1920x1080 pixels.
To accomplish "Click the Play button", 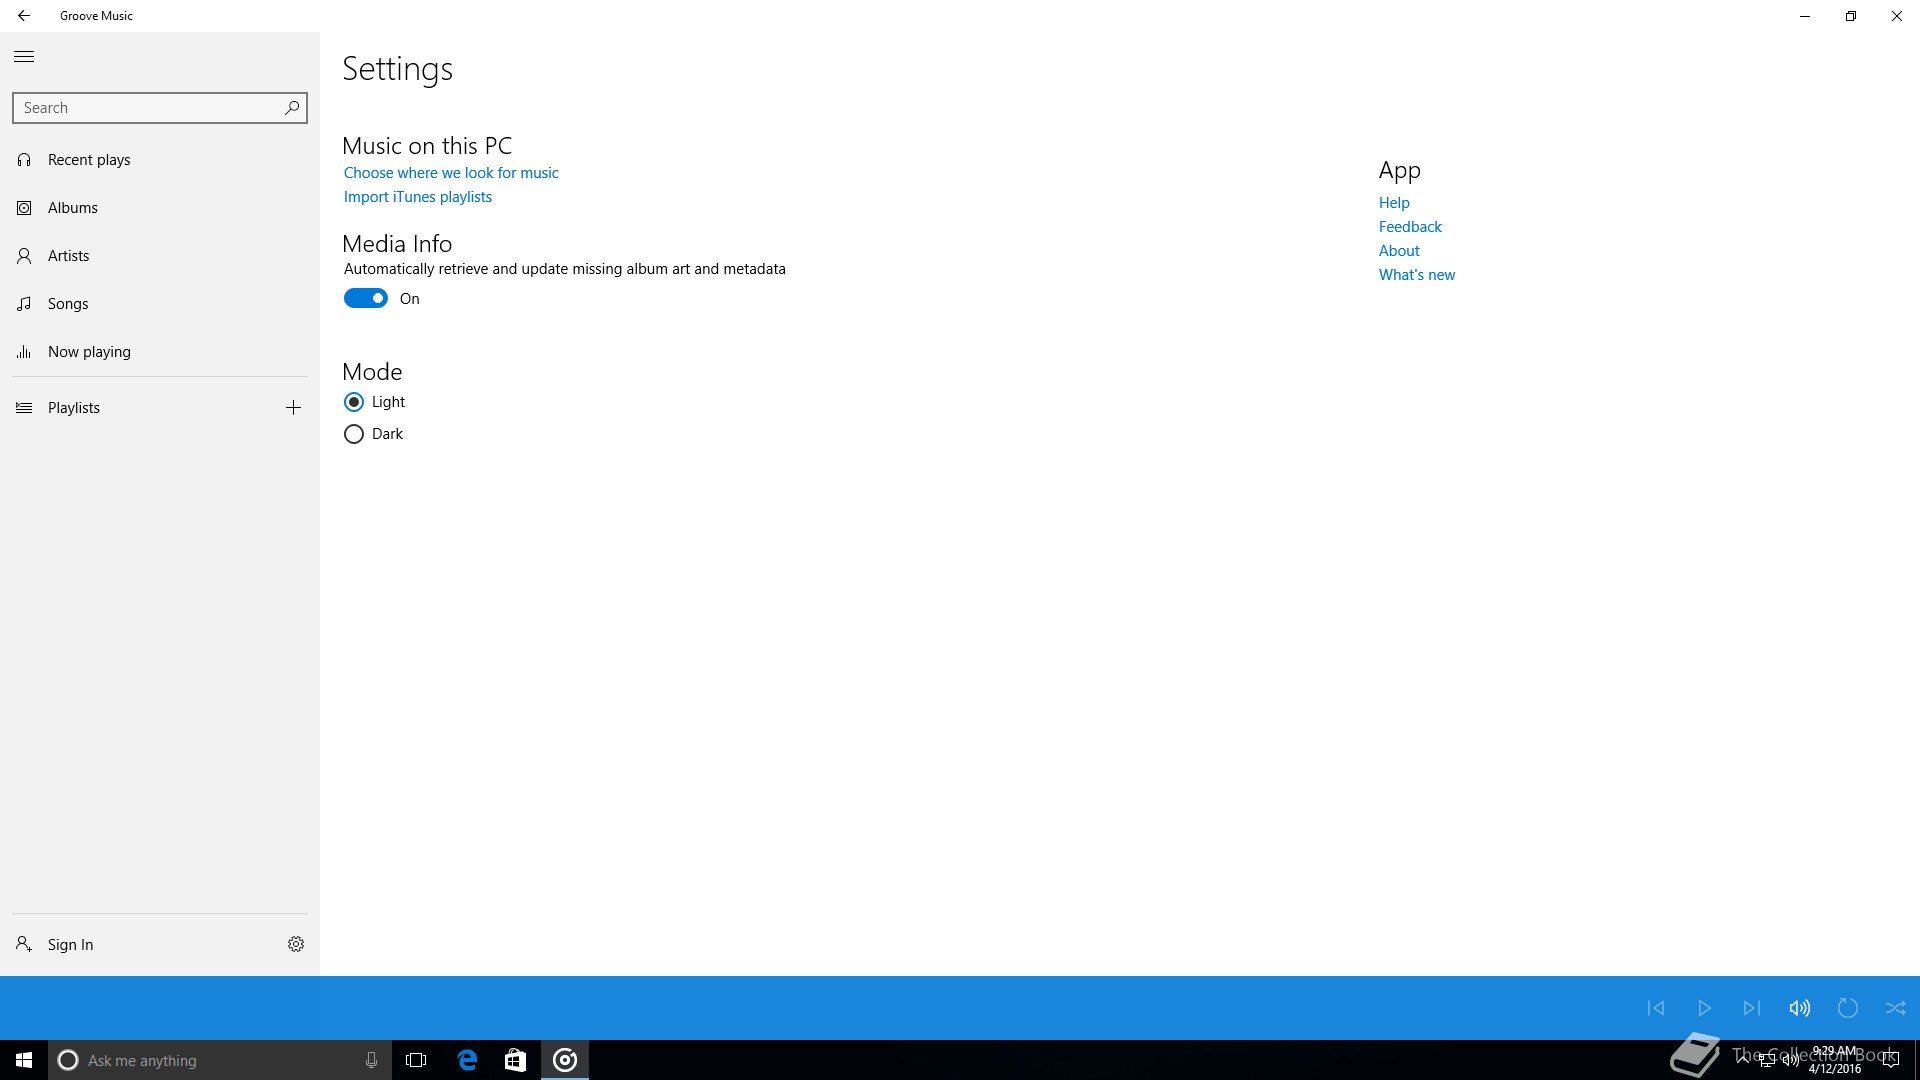I will [1704, 1008].
